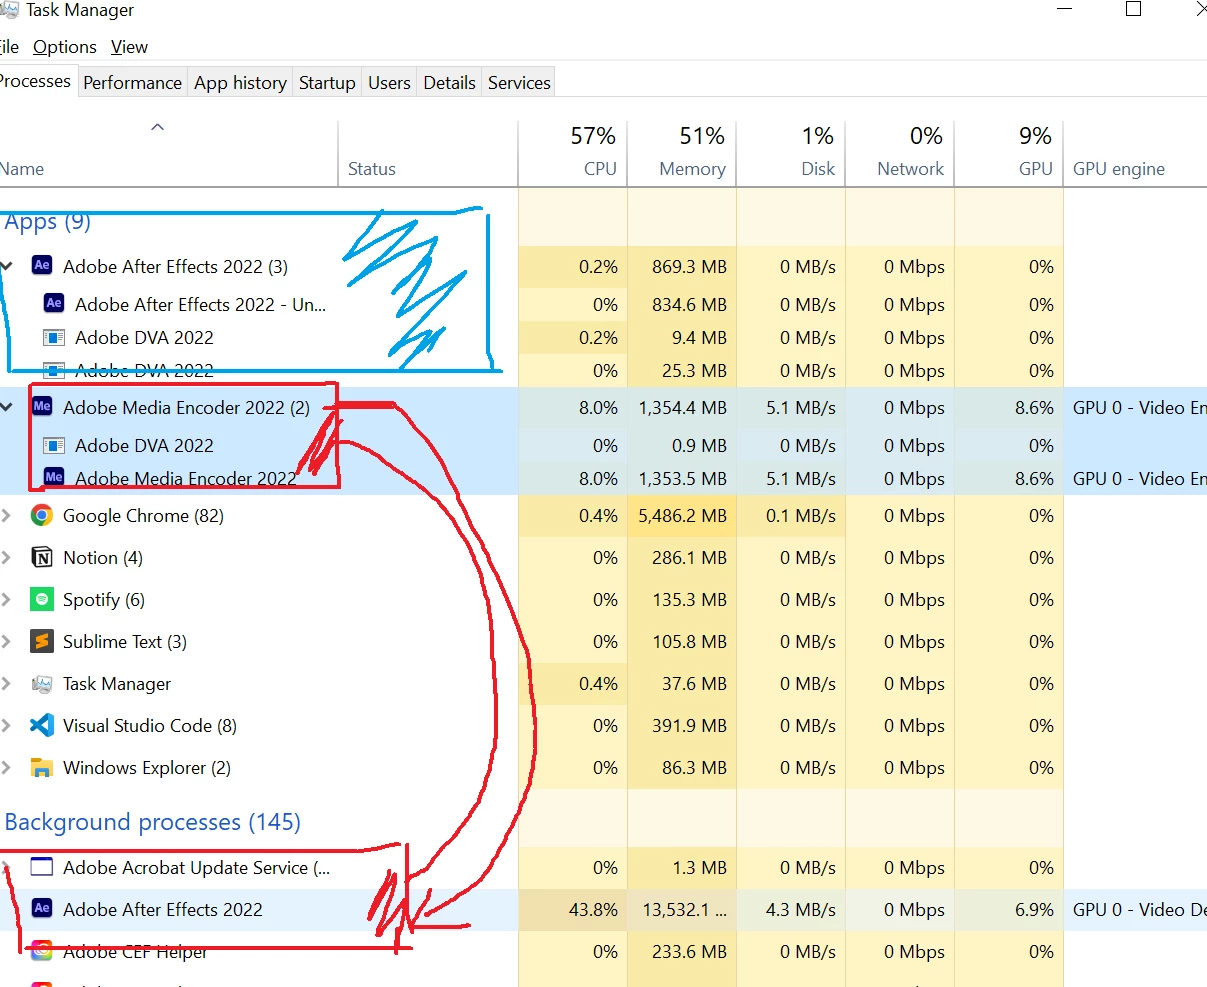Click Chrome's 5,486.2 MB memory value
This screenshot has height=987, width=1207.
[682, 516]
